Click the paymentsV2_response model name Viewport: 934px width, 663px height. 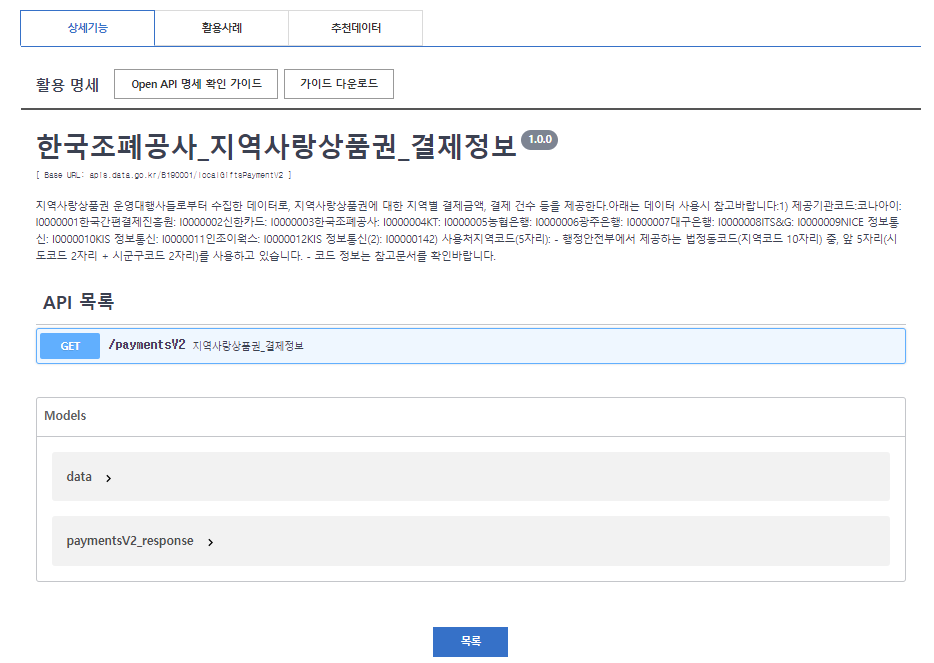130,541
